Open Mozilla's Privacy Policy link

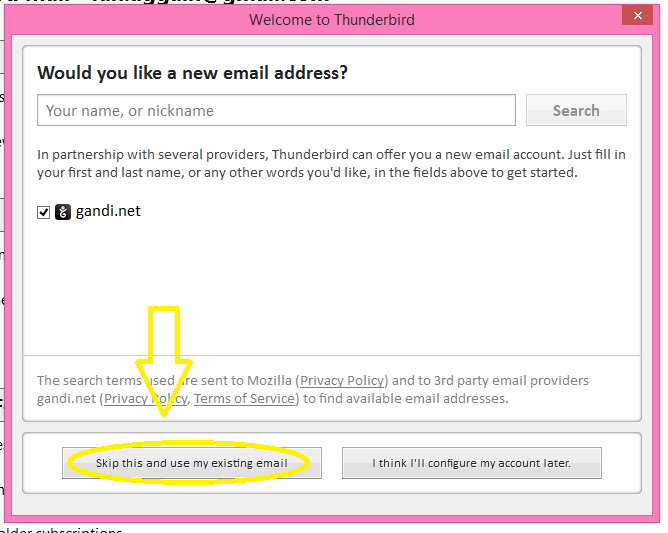point(342,380)
